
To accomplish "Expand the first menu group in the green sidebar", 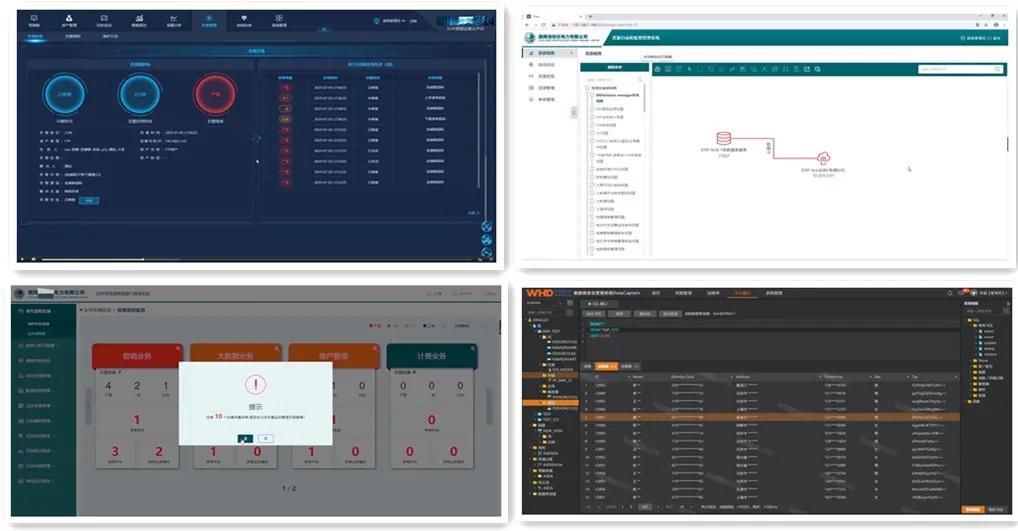I will (45, 311).
